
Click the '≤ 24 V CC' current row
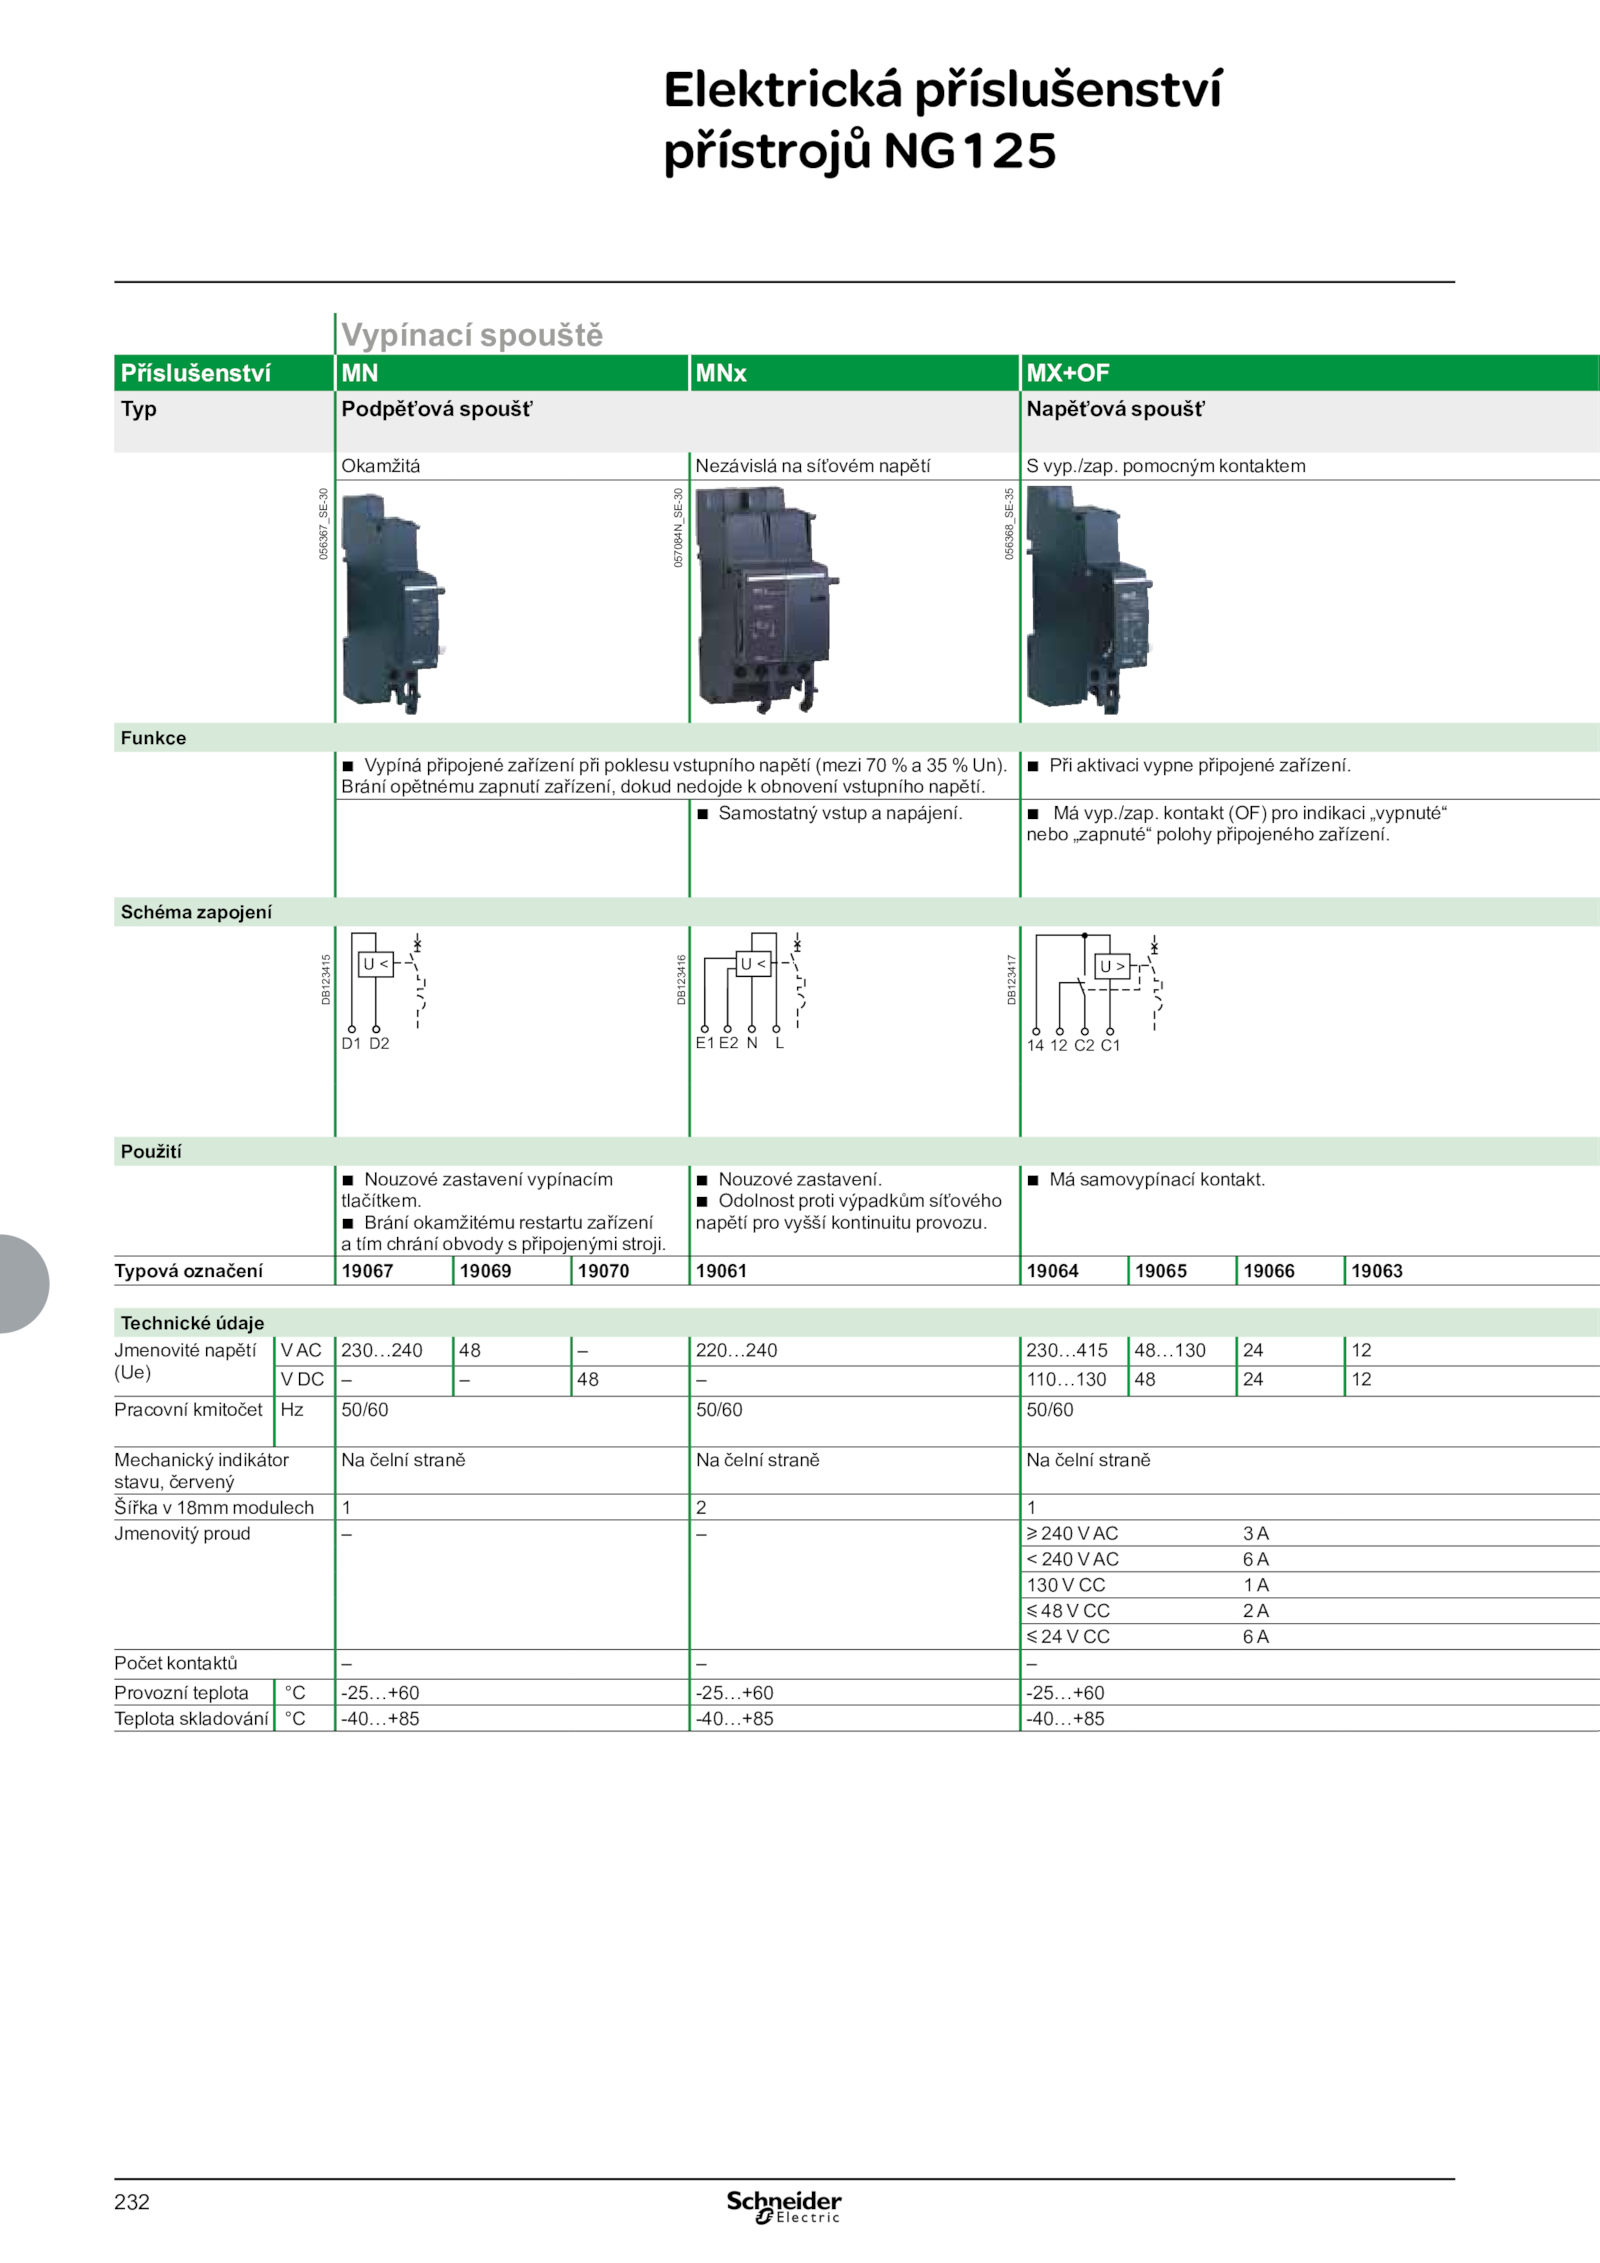tap(1310, 1637)
